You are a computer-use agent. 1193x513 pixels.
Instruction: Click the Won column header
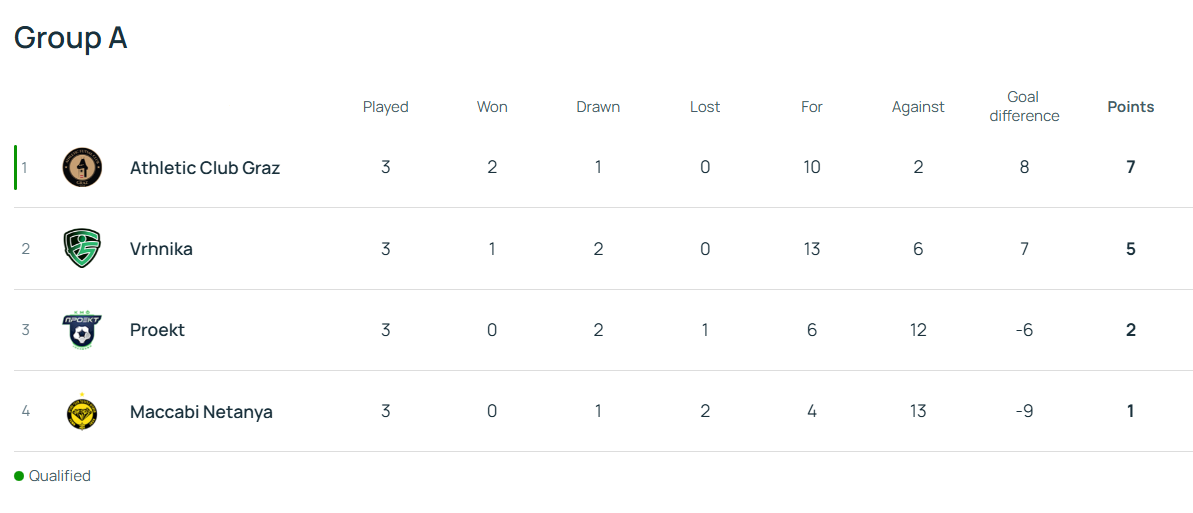(492, 107)
